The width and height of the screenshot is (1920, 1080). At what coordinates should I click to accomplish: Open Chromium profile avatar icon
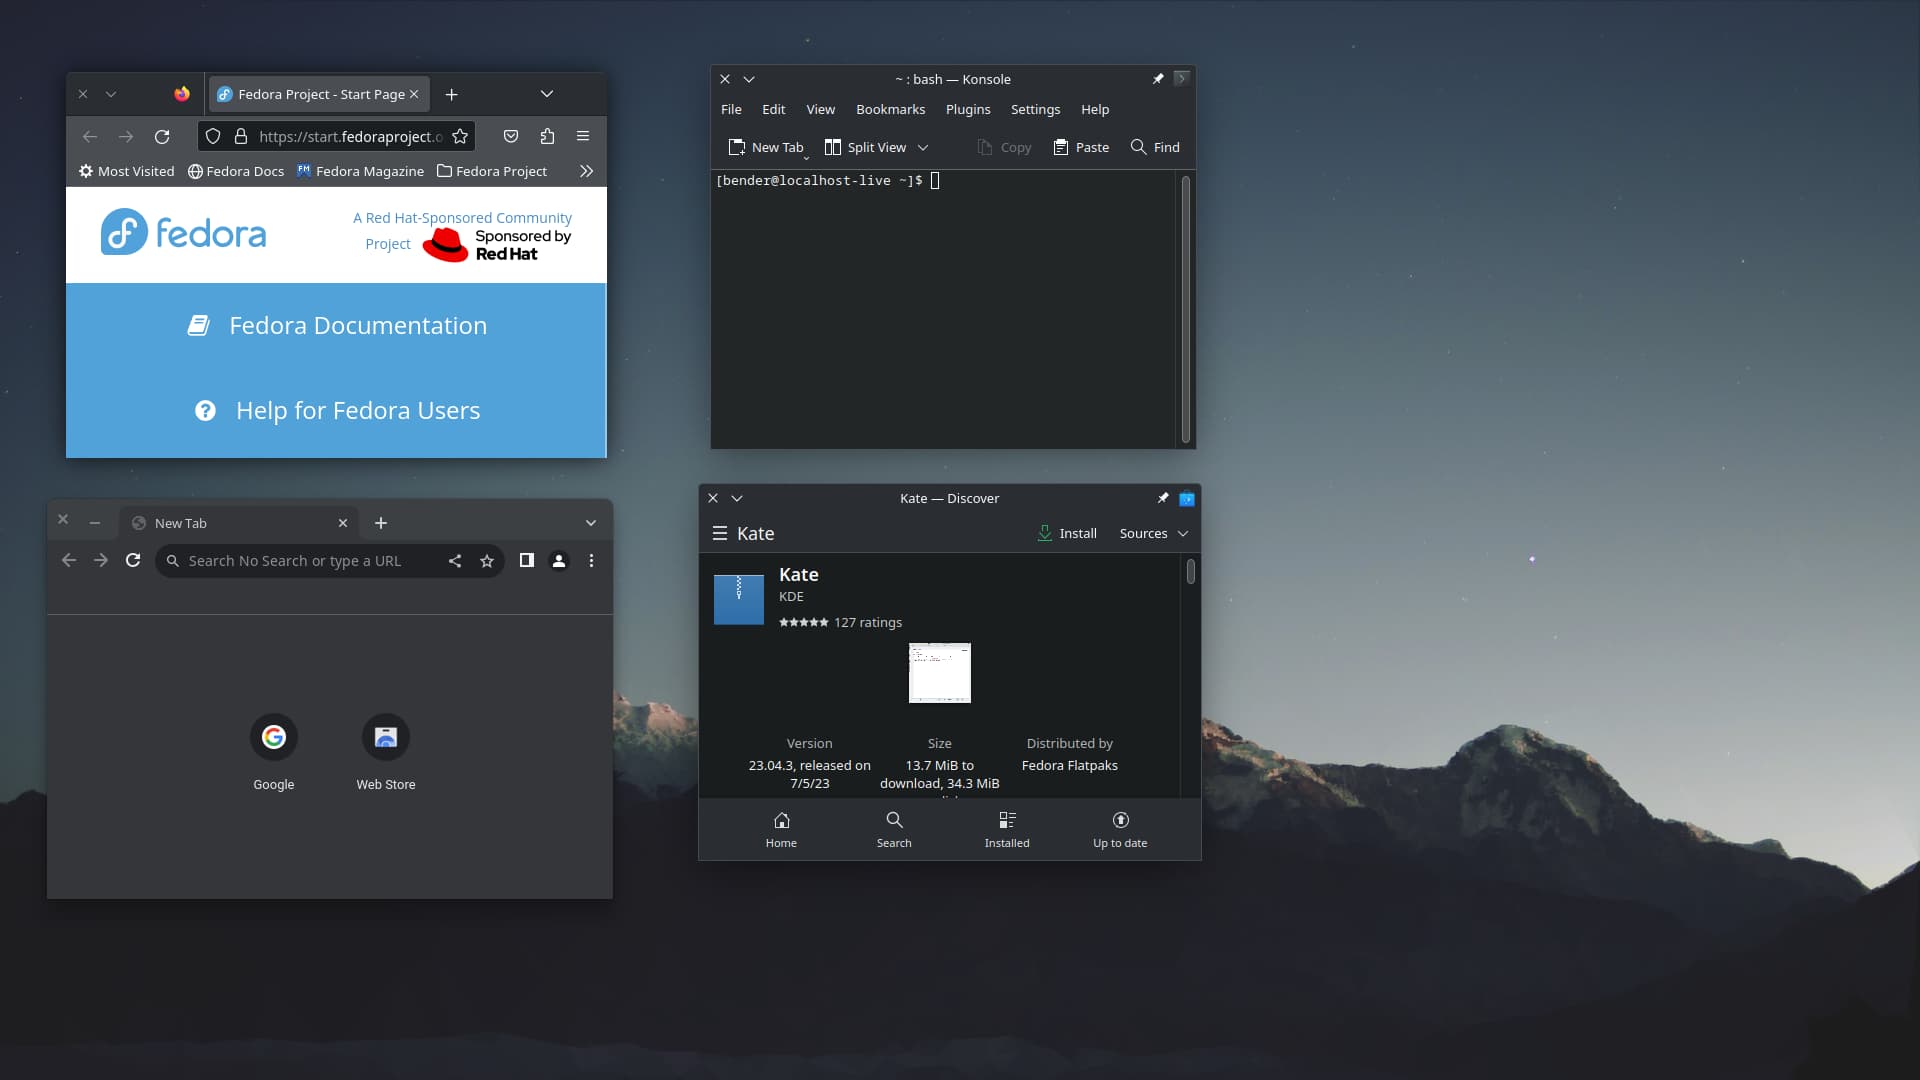click(x=559, y=561)
